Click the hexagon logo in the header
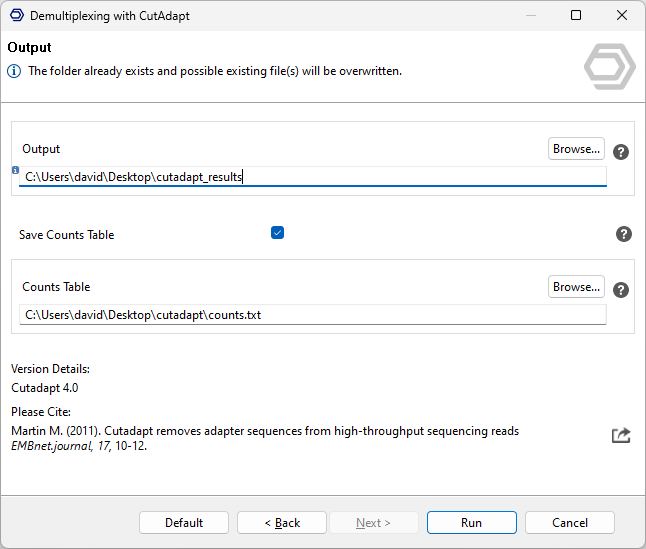646x549 pixels. click(x=609, y=68)
